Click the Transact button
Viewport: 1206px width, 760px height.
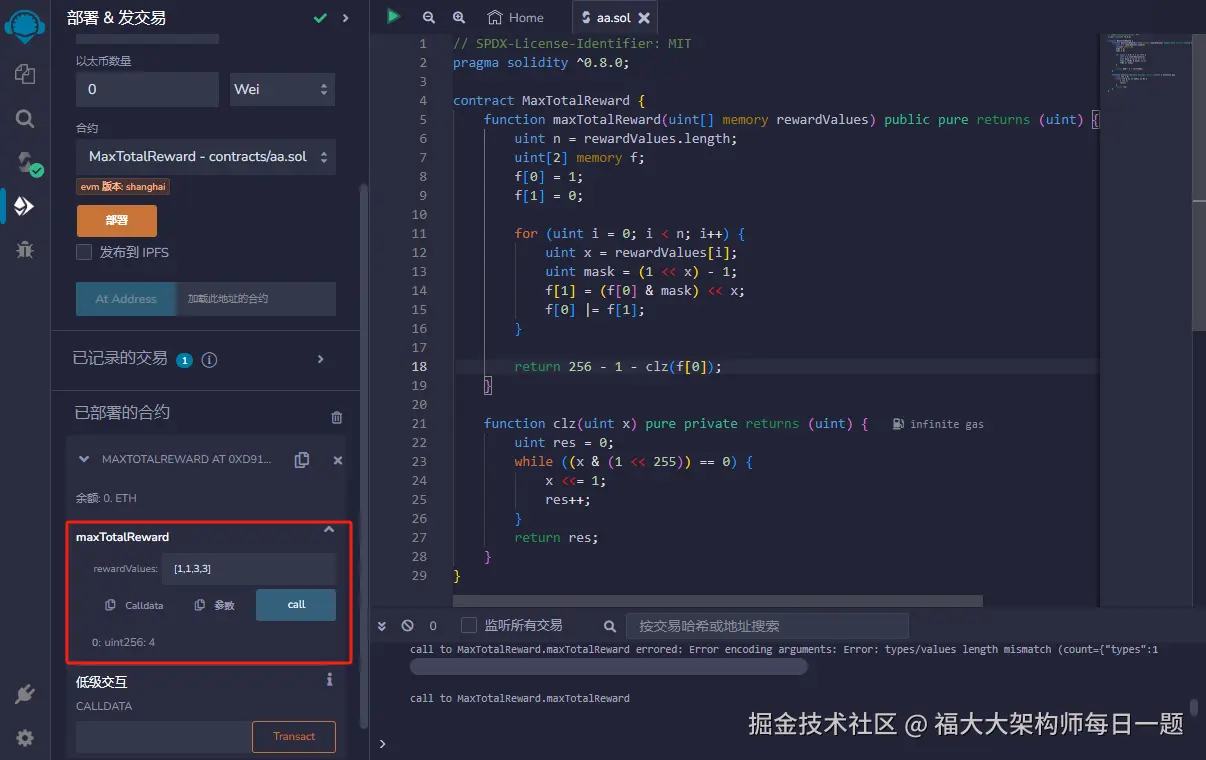click(294, 737)
